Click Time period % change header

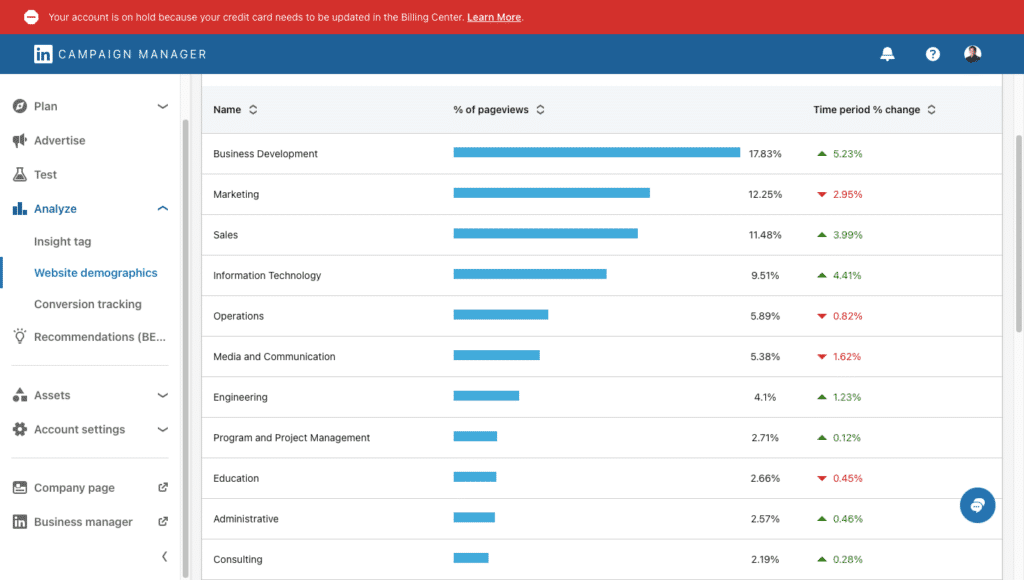tap(867, 110)
